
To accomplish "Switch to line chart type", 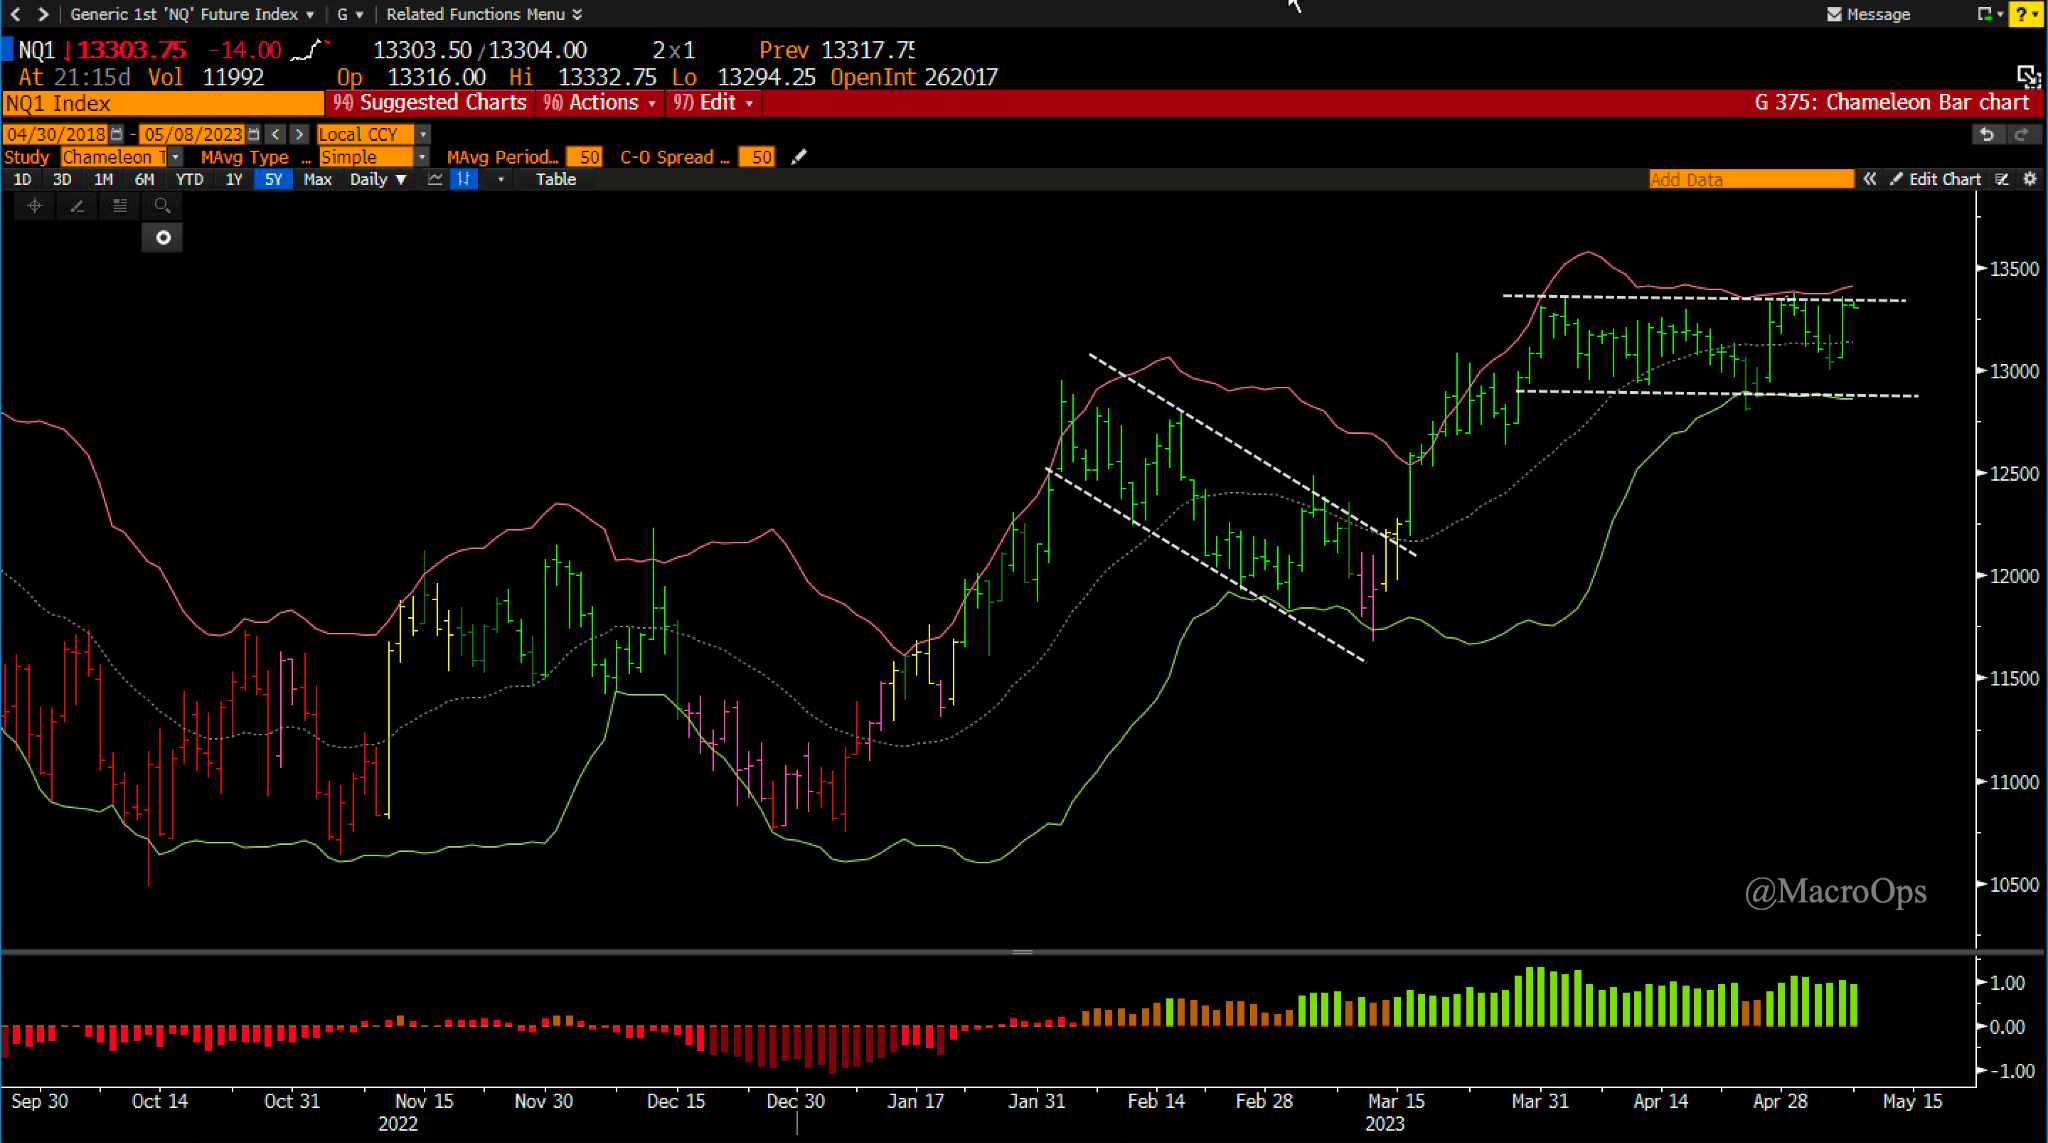I will pyautogui.click(x=435, y=179).
